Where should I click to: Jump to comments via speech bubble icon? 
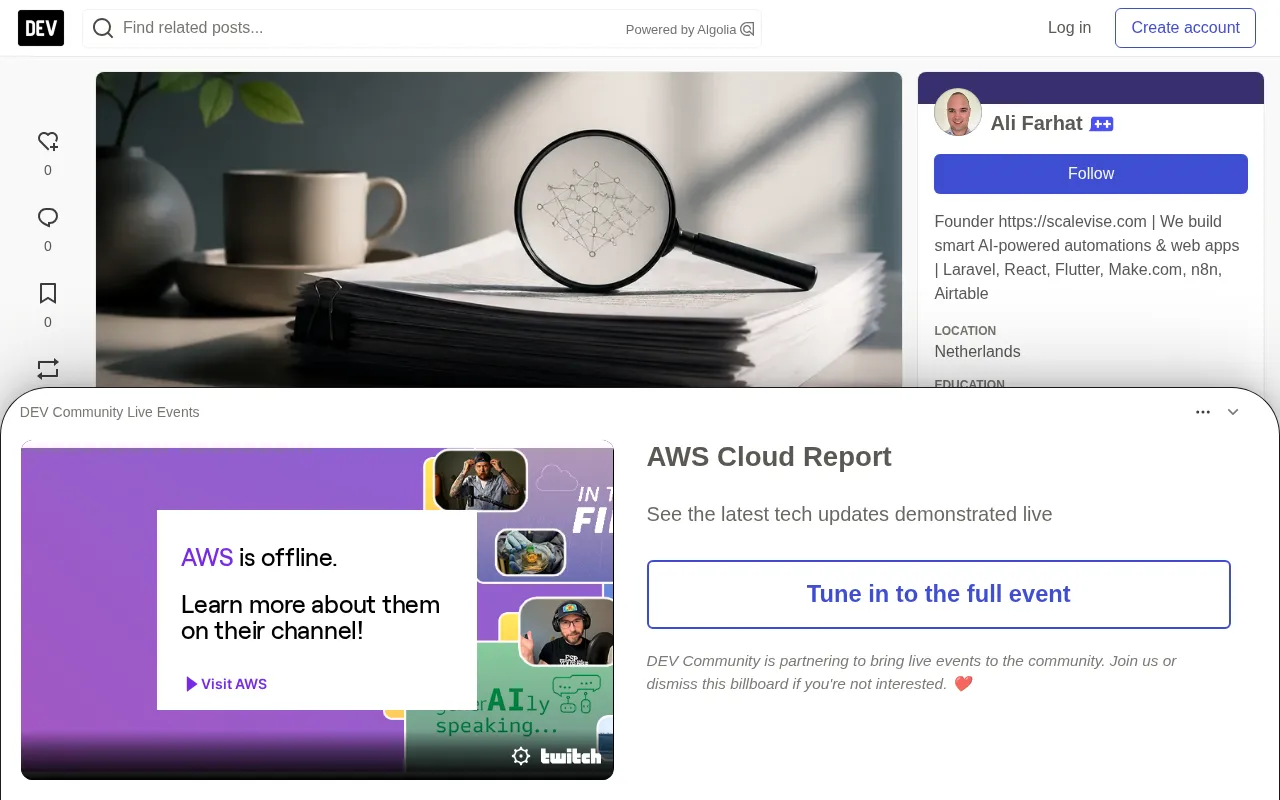(48, 217)
